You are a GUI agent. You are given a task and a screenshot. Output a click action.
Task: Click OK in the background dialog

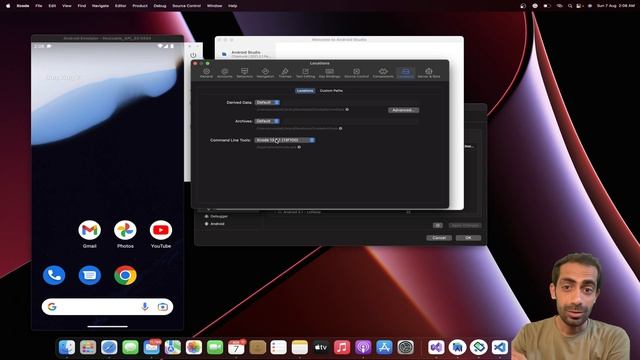[468, 238]
